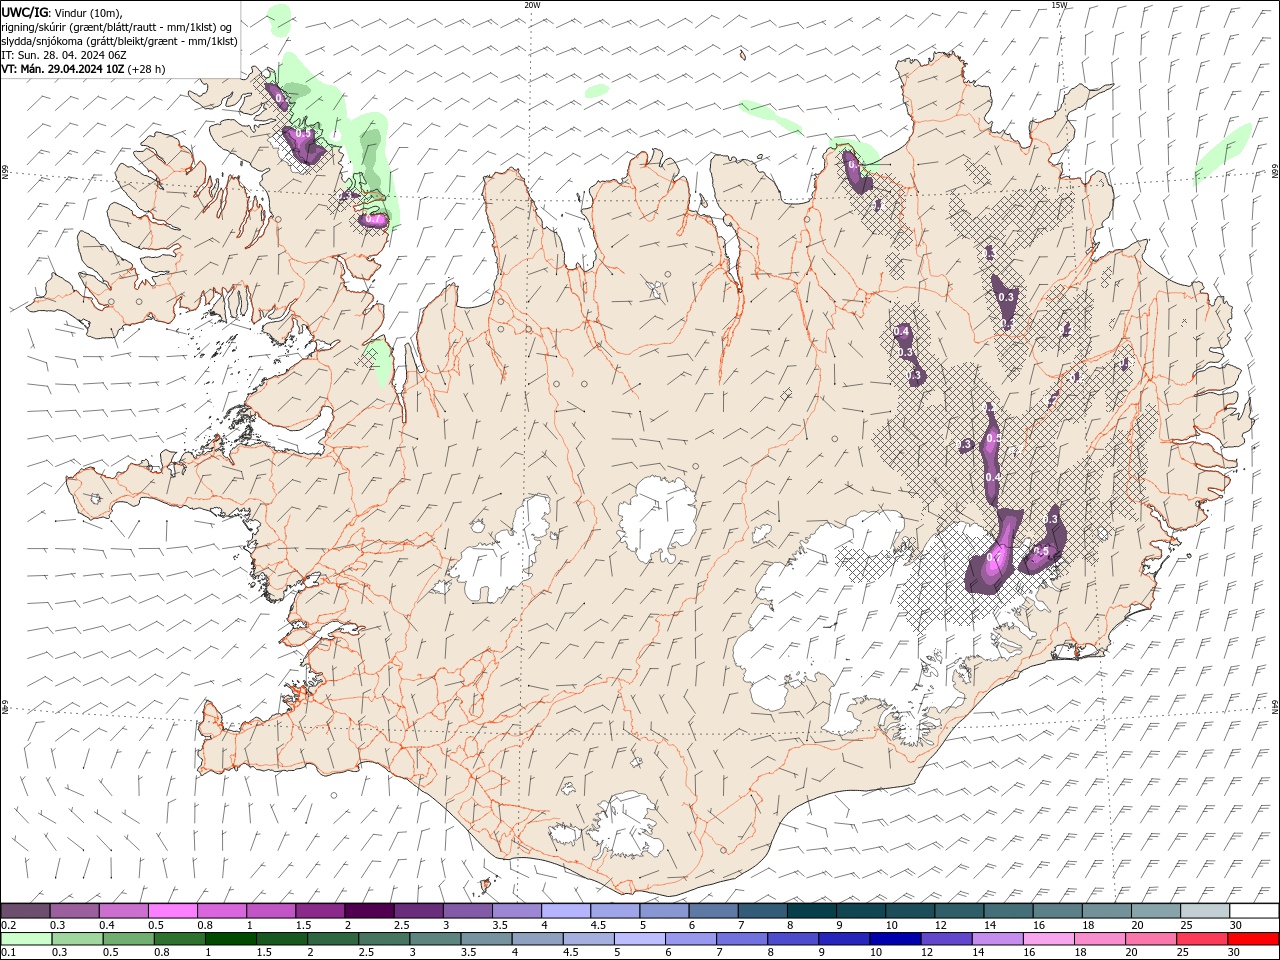Click the '20W' longitude label
Screen dimensions: 1280x960
tap(532, 5)
